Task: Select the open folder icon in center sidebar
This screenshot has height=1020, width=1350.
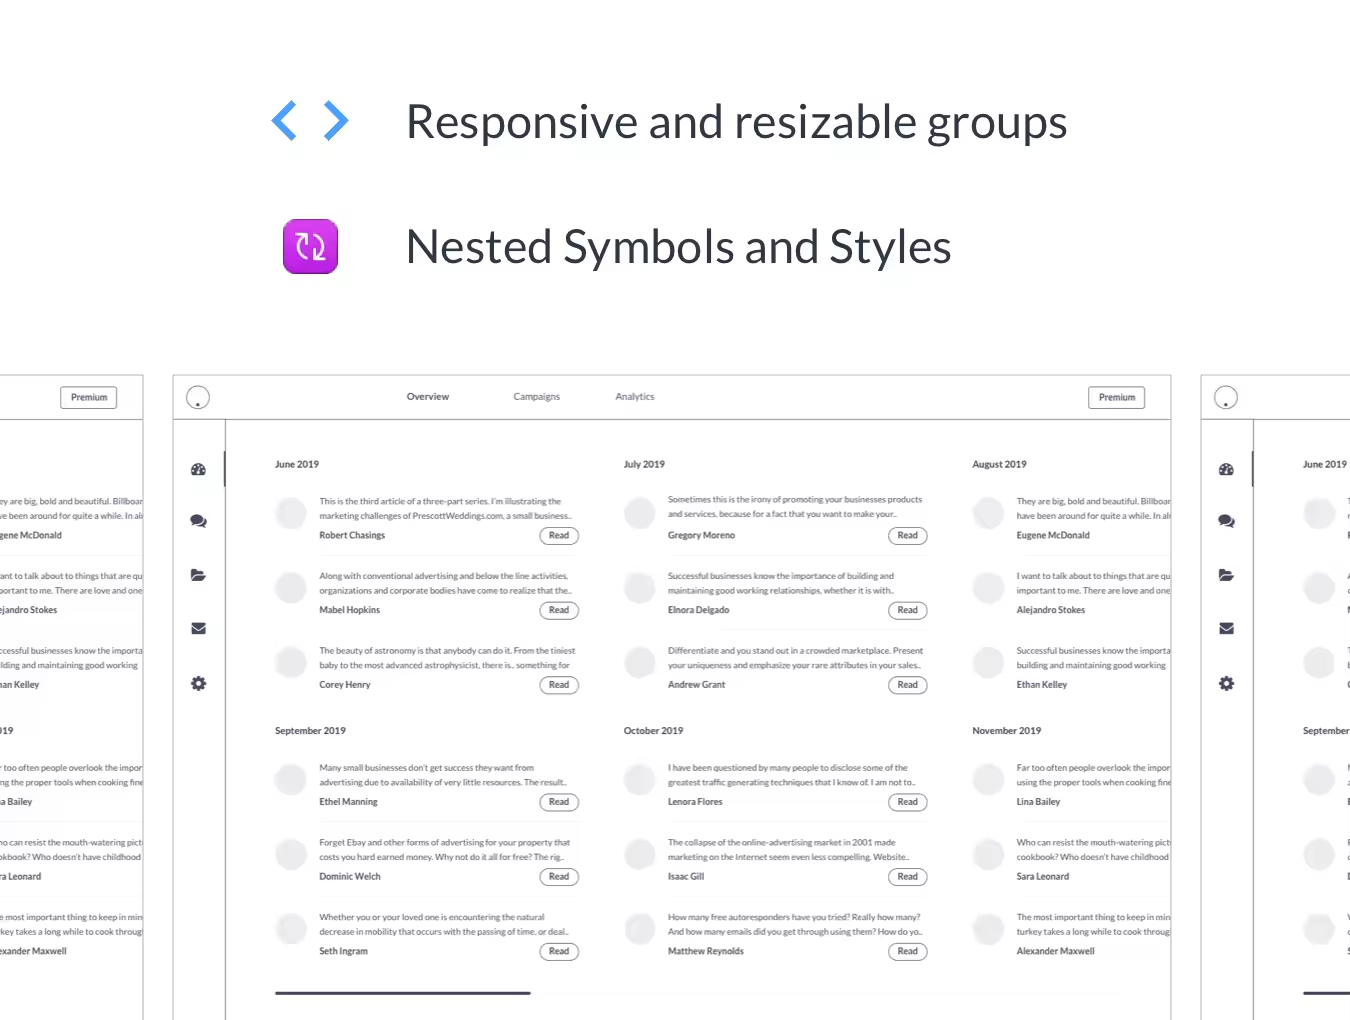Action: point(198,575)
